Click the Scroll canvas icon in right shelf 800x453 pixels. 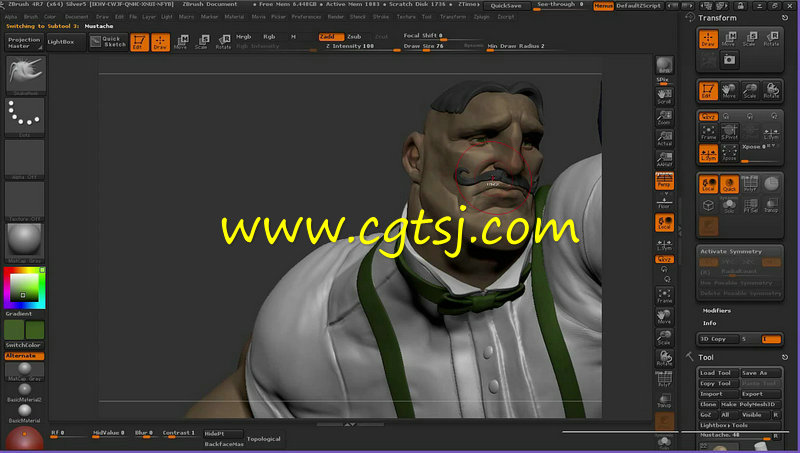tap(664, 96)
